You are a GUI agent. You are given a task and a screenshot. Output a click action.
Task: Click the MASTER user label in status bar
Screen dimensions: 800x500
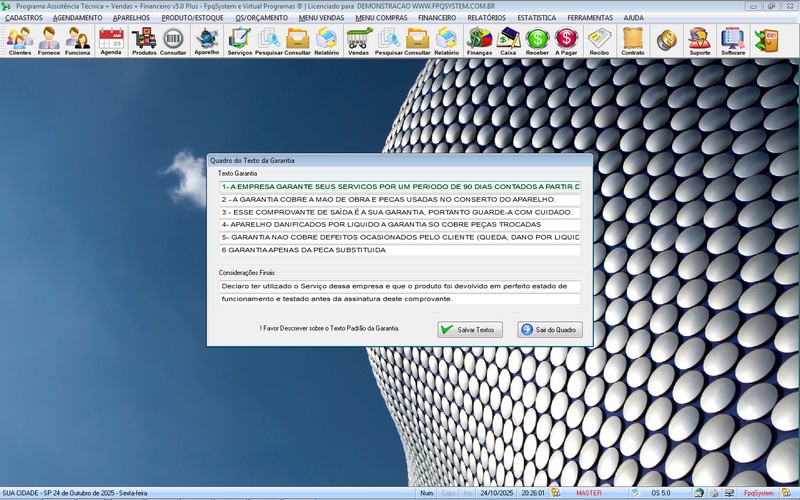[x=589, y=493]
